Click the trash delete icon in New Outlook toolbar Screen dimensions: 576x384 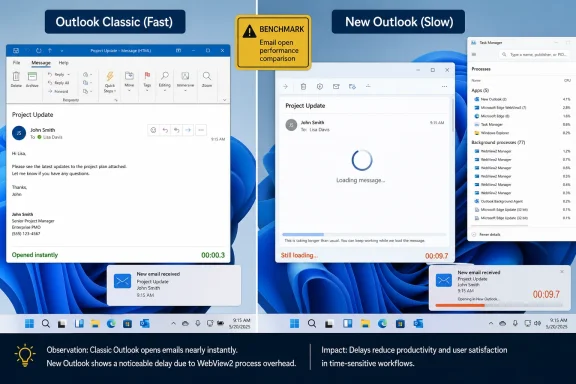coord(303,87)
